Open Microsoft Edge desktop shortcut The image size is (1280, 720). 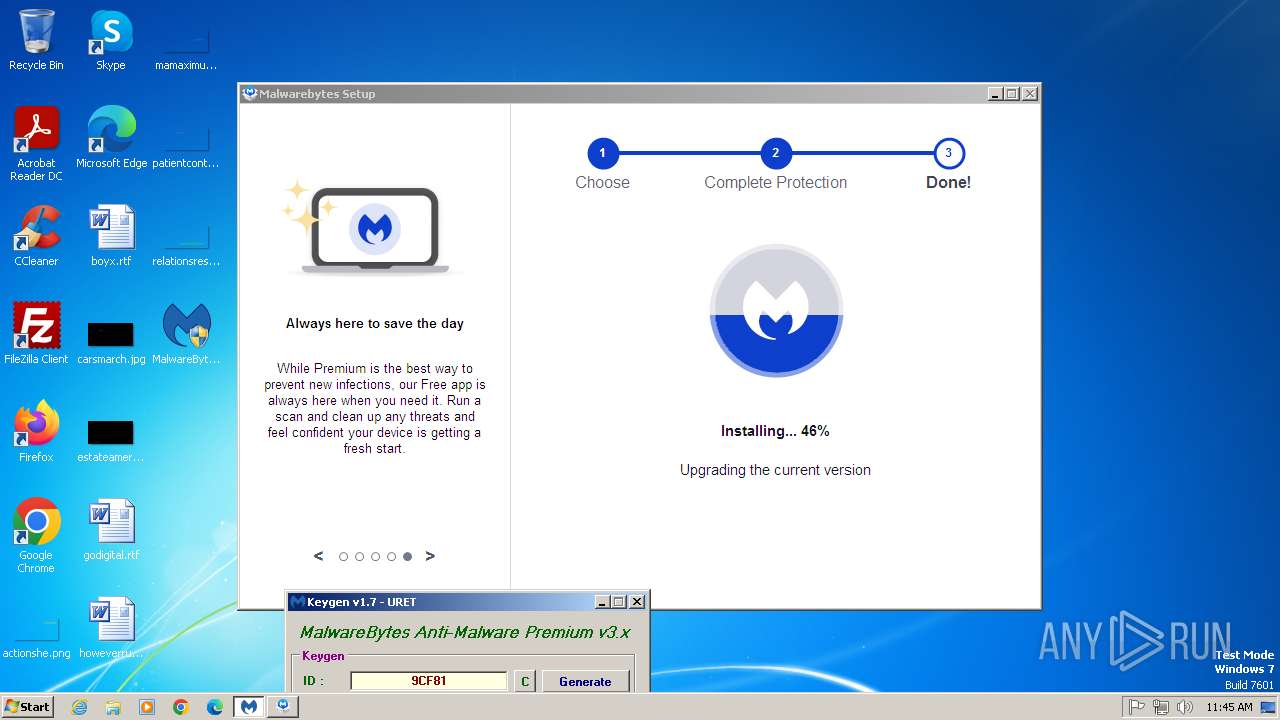pos(111,138)
